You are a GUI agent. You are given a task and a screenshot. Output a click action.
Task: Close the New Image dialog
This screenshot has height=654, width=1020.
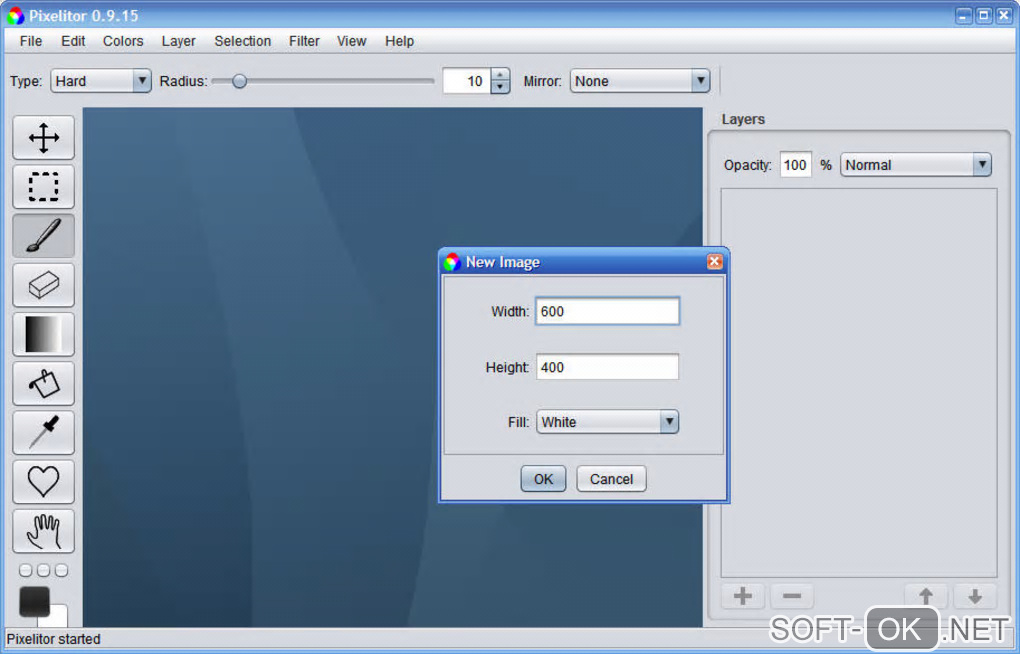click(x=714, y=262)
